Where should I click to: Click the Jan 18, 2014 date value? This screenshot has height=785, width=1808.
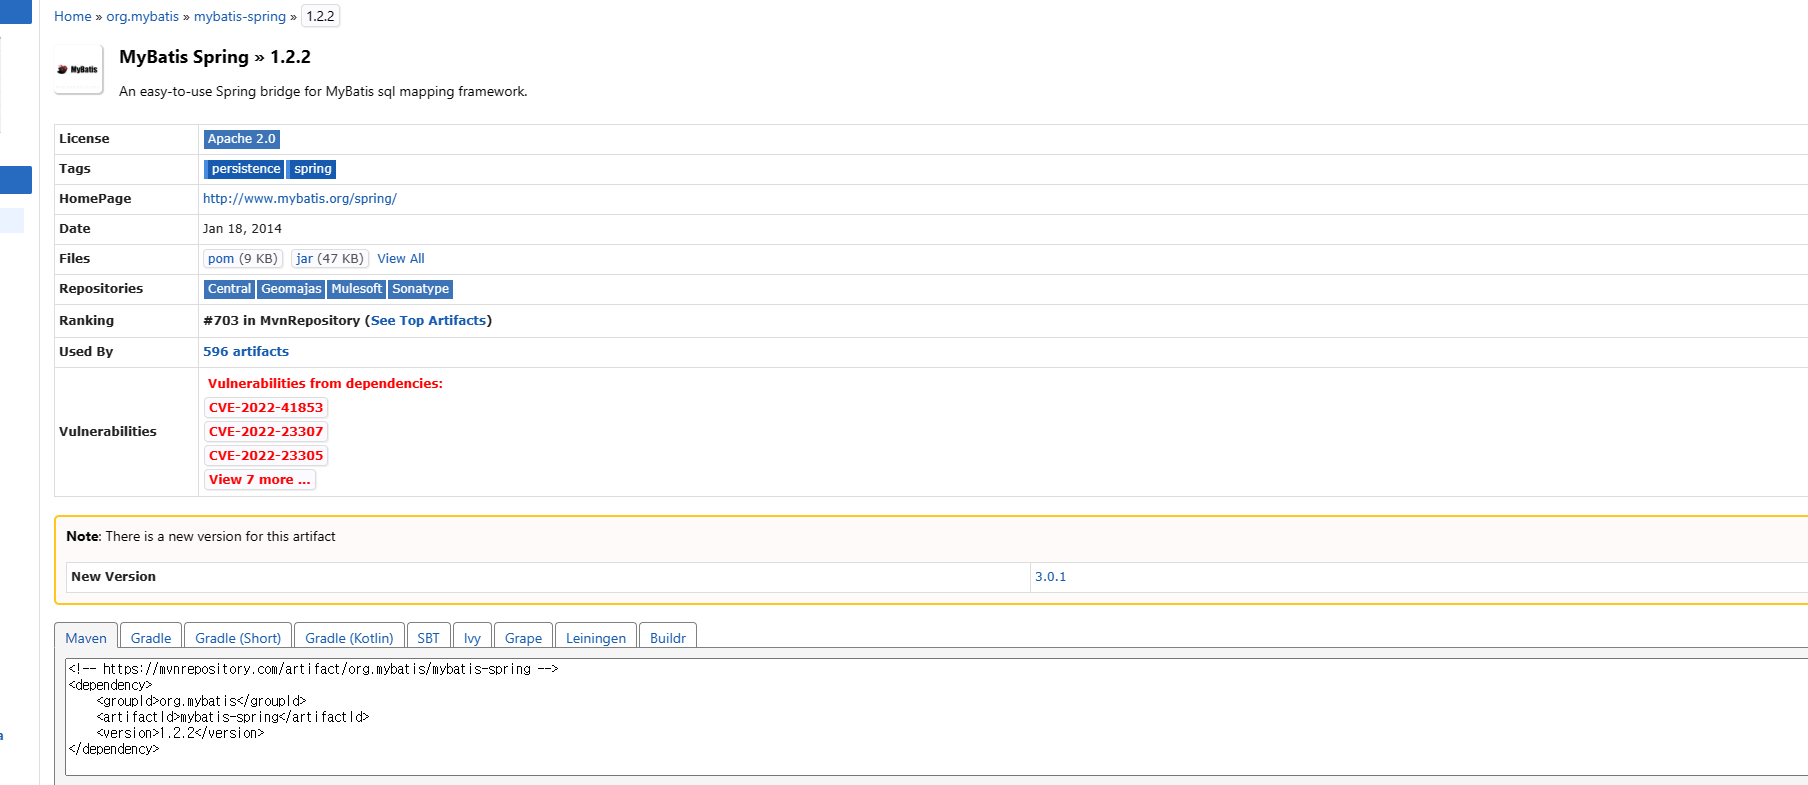242,229
